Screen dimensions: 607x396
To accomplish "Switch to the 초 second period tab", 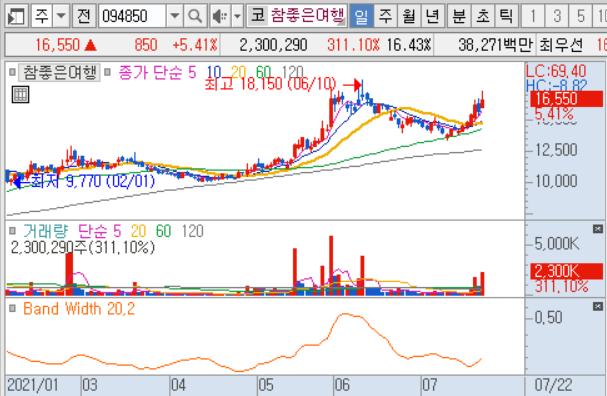I will (x=483, y=16).
